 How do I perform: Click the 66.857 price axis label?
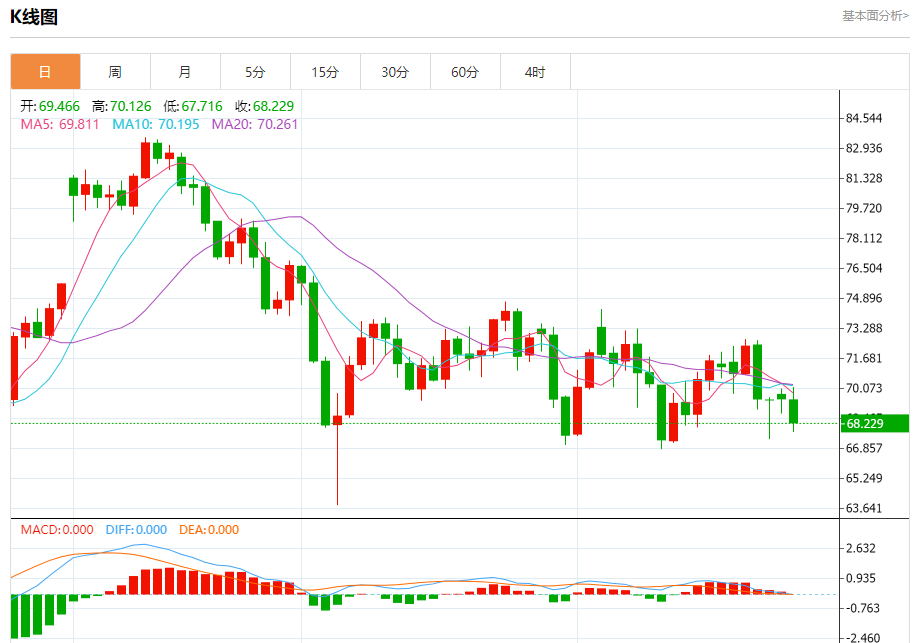coord(864,448)
